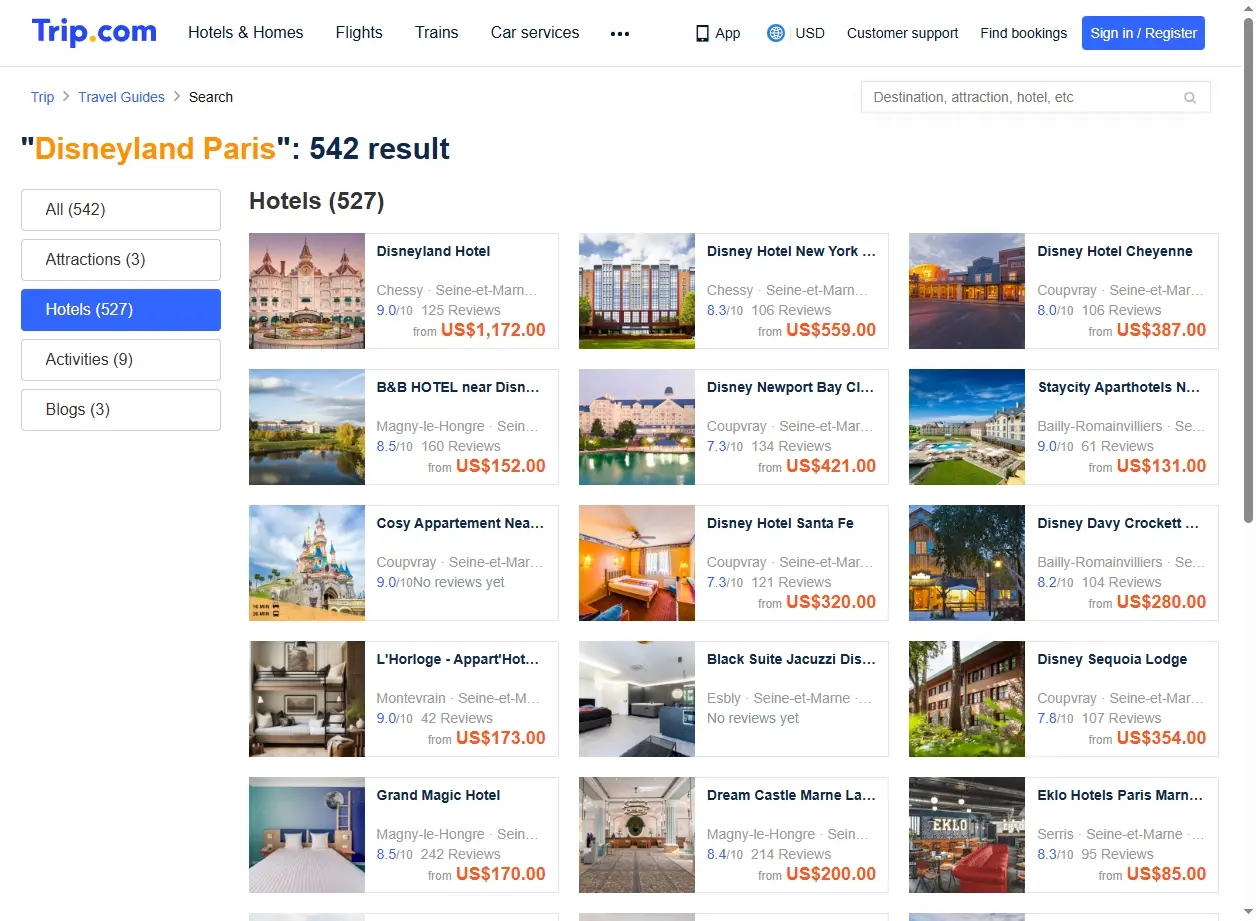The width and height of the screenshot is (1256, 921).
Task: Open Disney Hotel Santa Fe photo
Action: click(637, 563)
